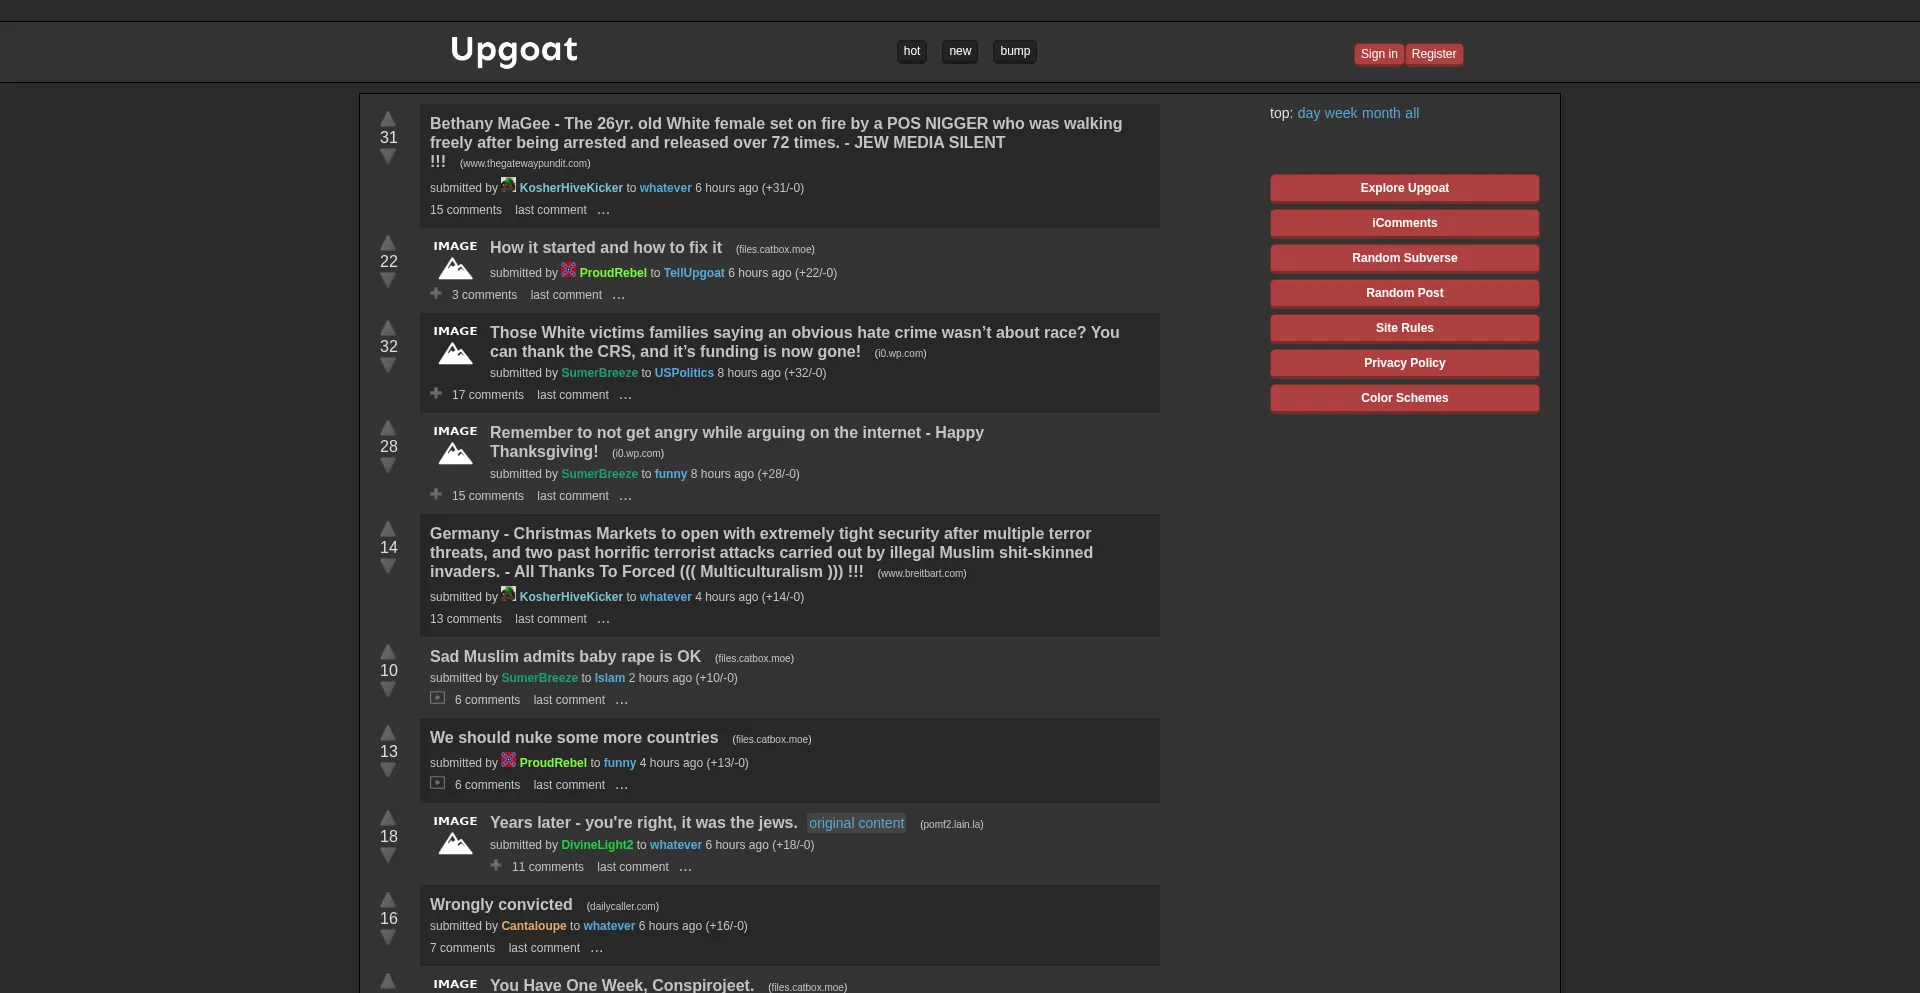Toggle upvote on the post scored 18

tap(388, 818)
